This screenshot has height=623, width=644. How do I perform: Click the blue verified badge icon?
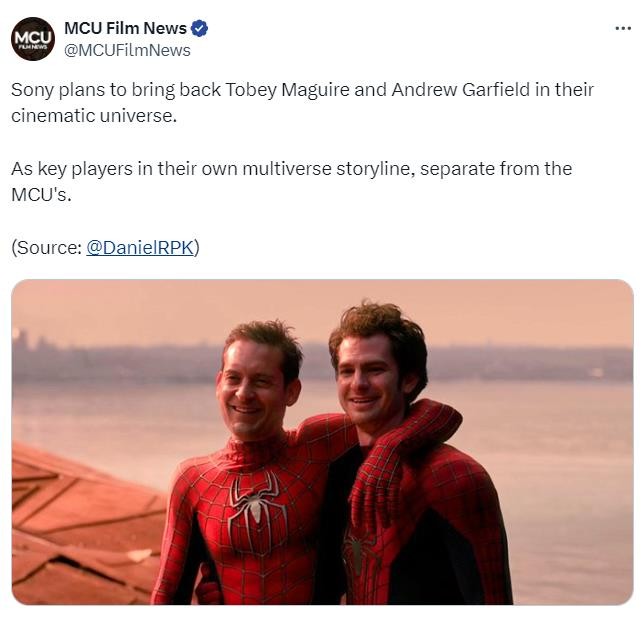(200, 28)
